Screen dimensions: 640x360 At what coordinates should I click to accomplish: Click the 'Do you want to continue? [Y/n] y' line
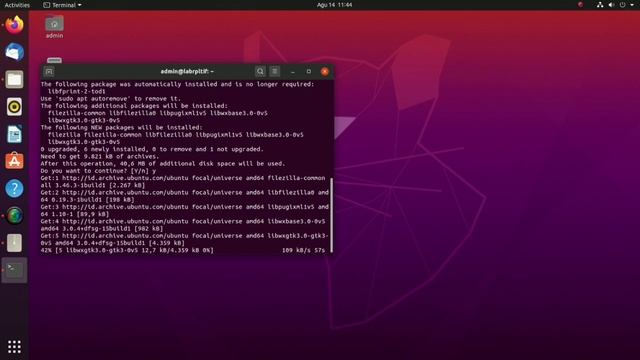click(98, 171)
